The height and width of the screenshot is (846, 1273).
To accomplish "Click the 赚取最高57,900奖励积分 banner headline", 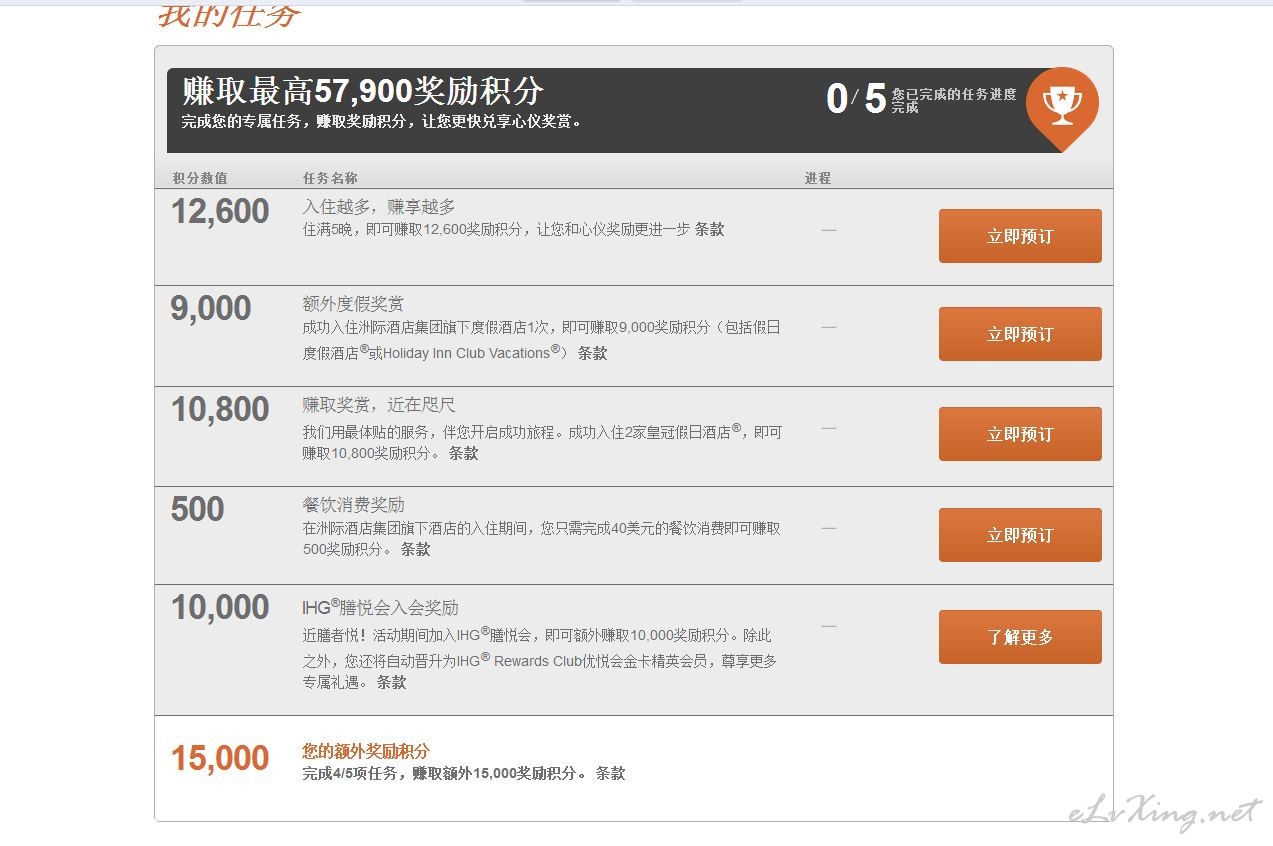I will [363, 91].
